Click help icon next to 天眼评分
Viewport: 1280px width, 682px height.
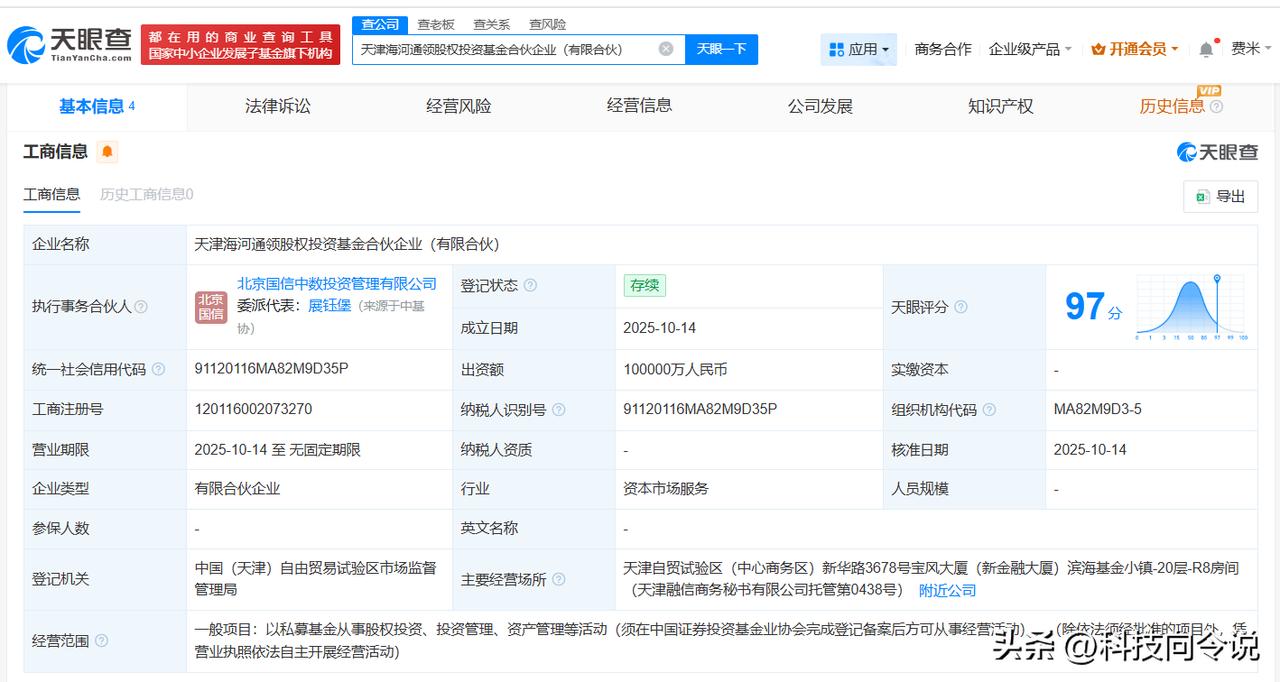pyautogui.click(x=960, y=307)
